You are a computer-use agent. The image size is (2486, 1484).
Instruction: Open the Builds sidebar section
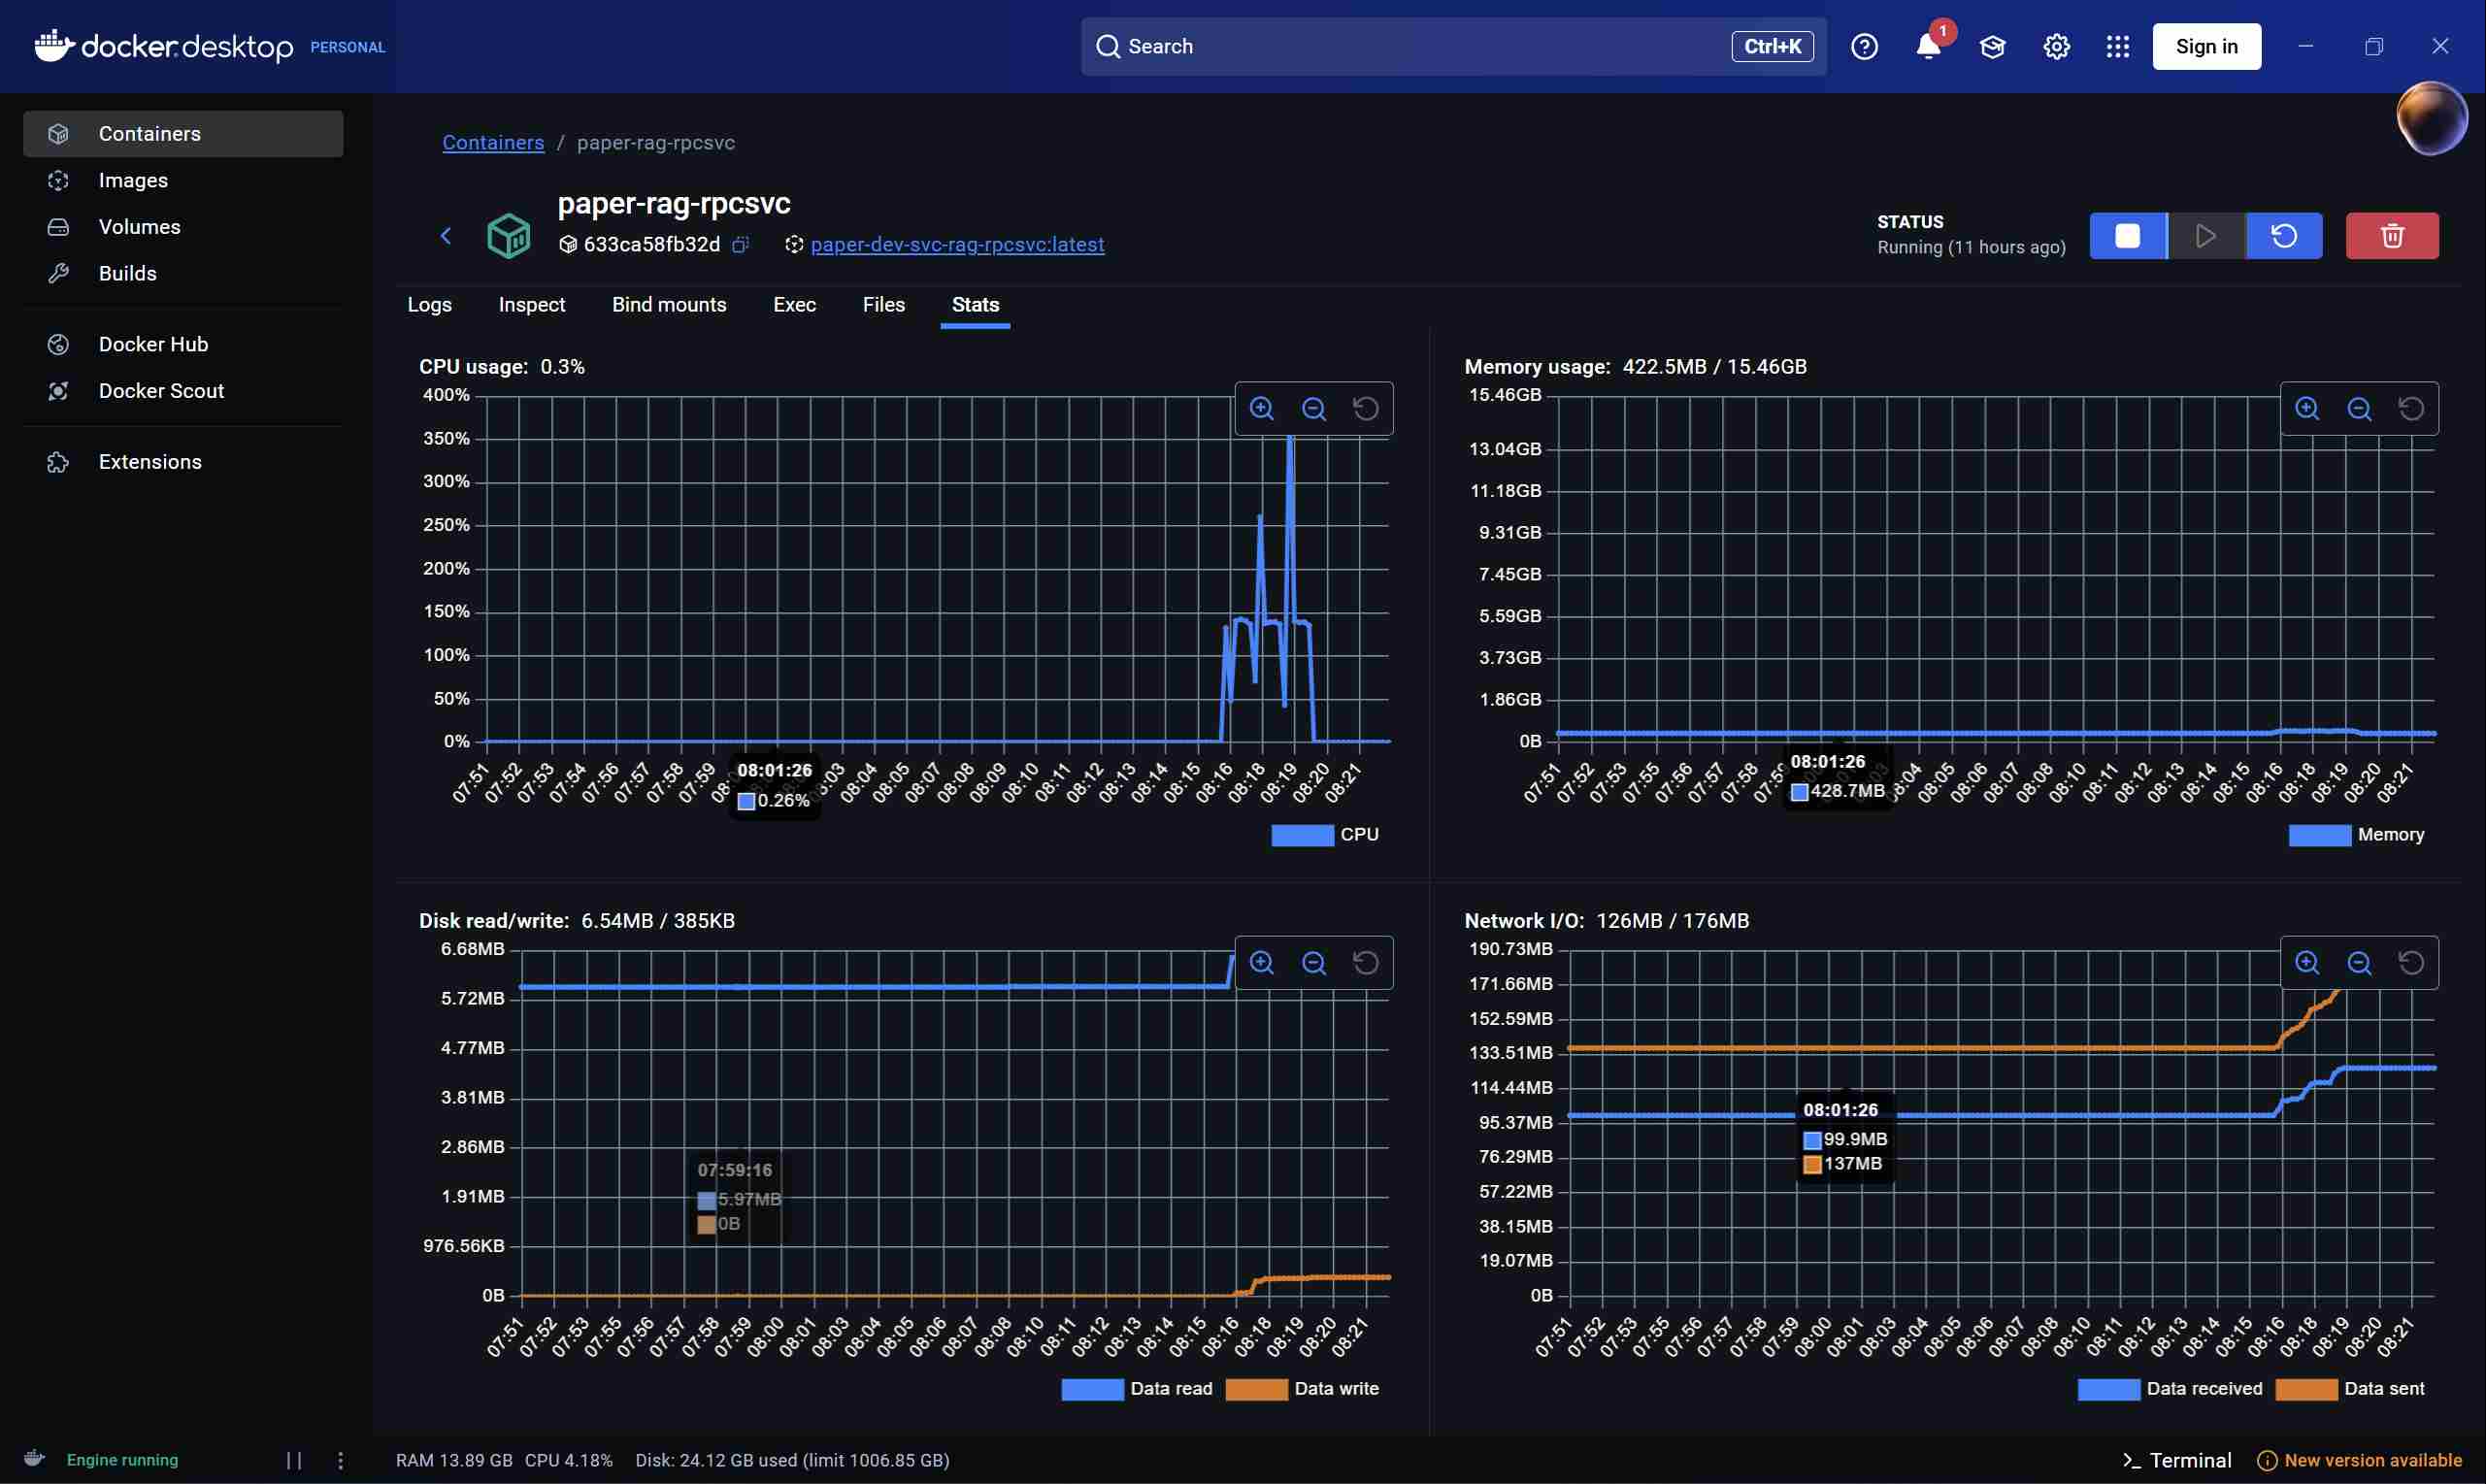tap(183, 273)
